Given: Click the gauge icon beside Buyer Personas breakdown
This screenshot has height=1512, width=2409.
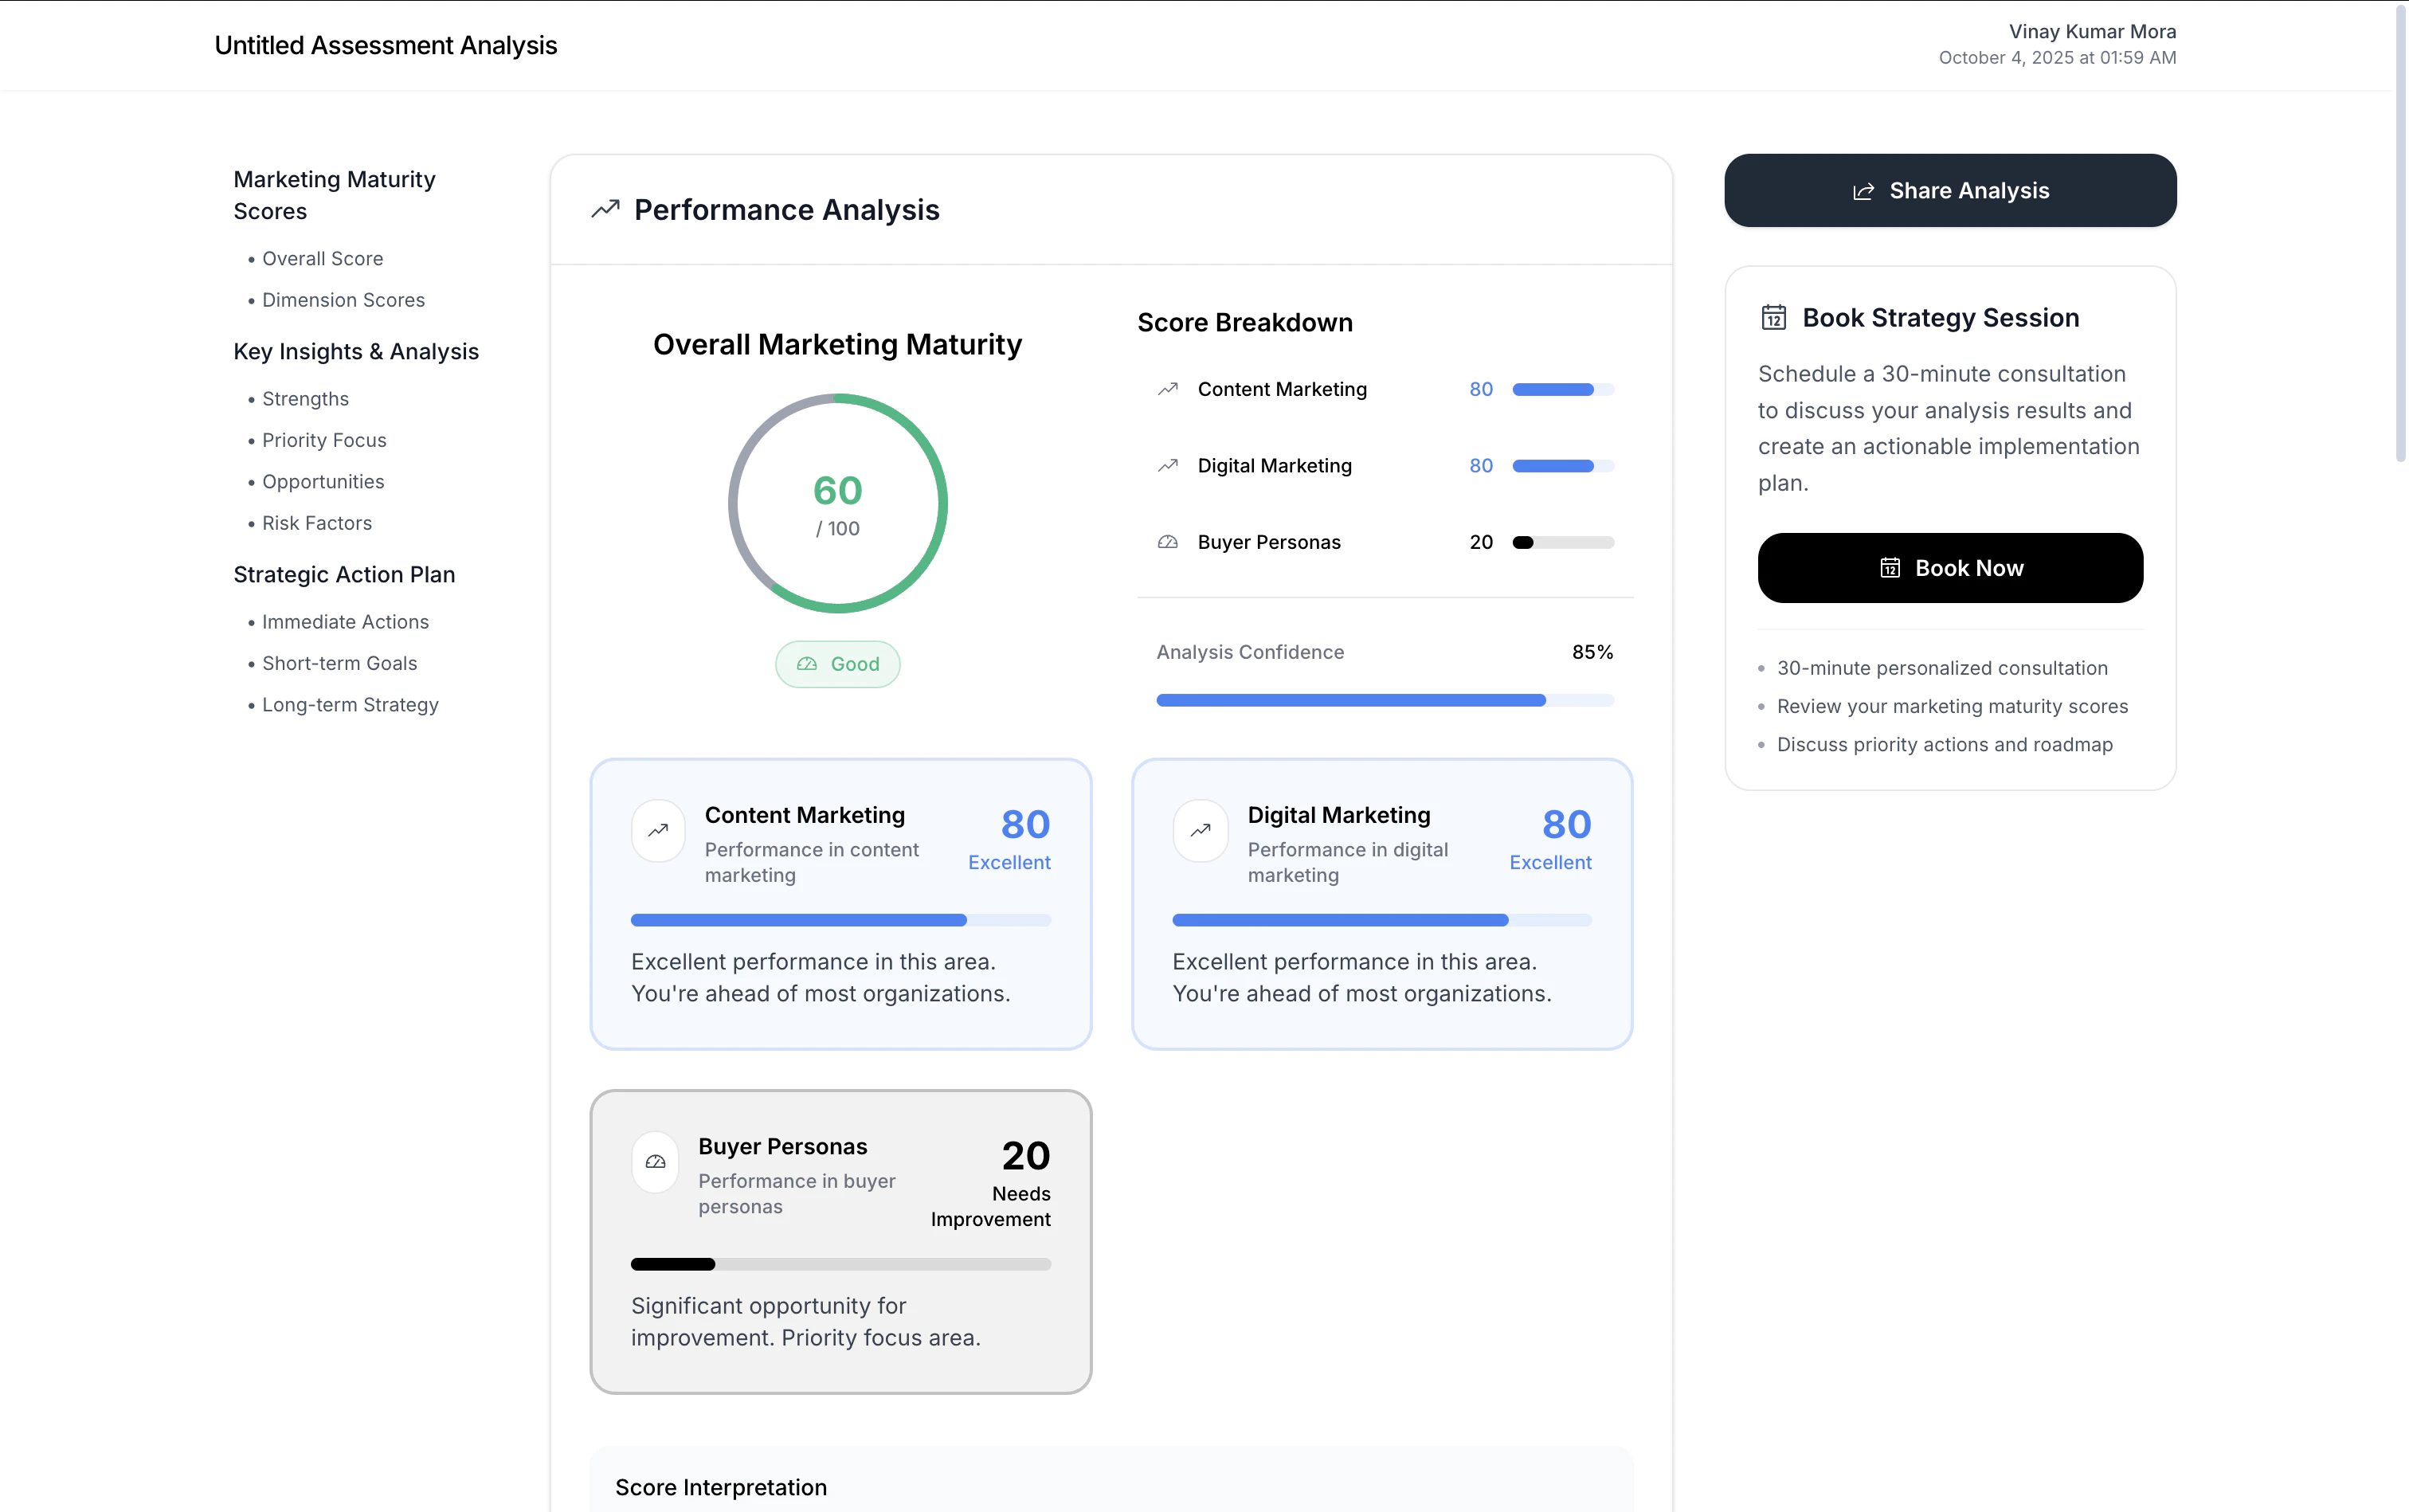Looking at the screenshot, I should point(1167,542).
